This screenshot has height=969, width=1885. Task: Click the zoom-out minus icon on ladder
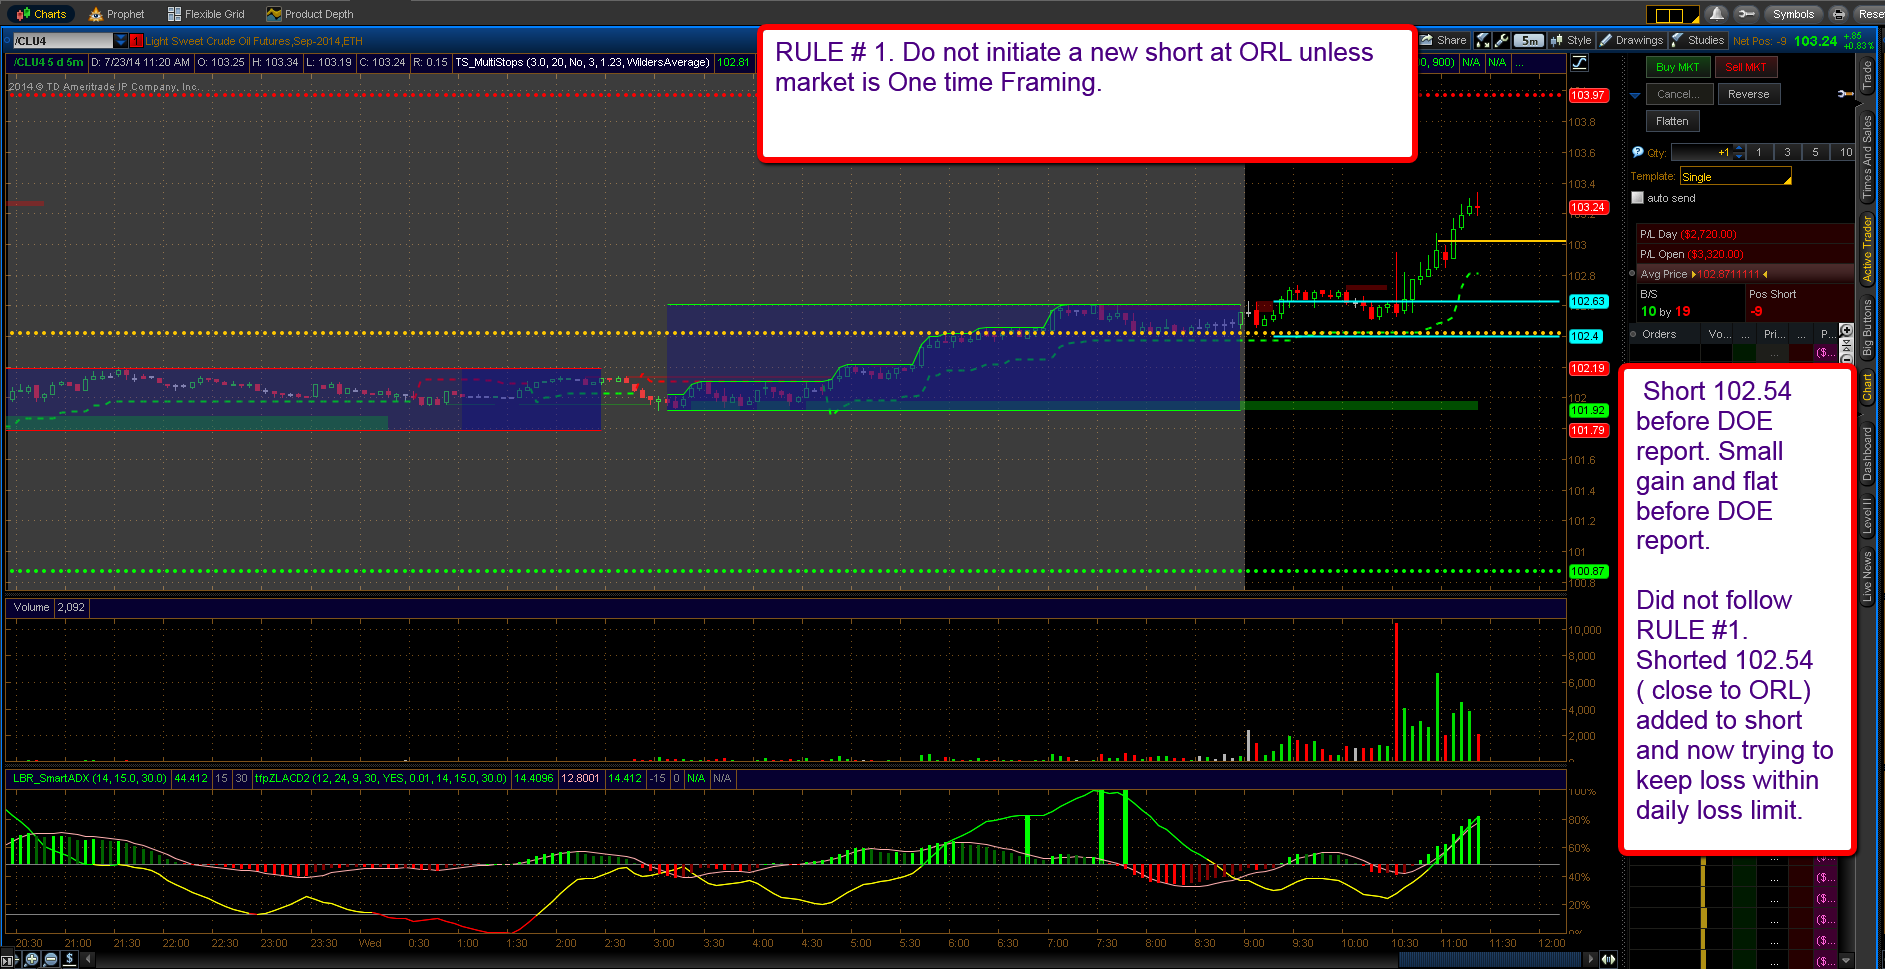1846,357
